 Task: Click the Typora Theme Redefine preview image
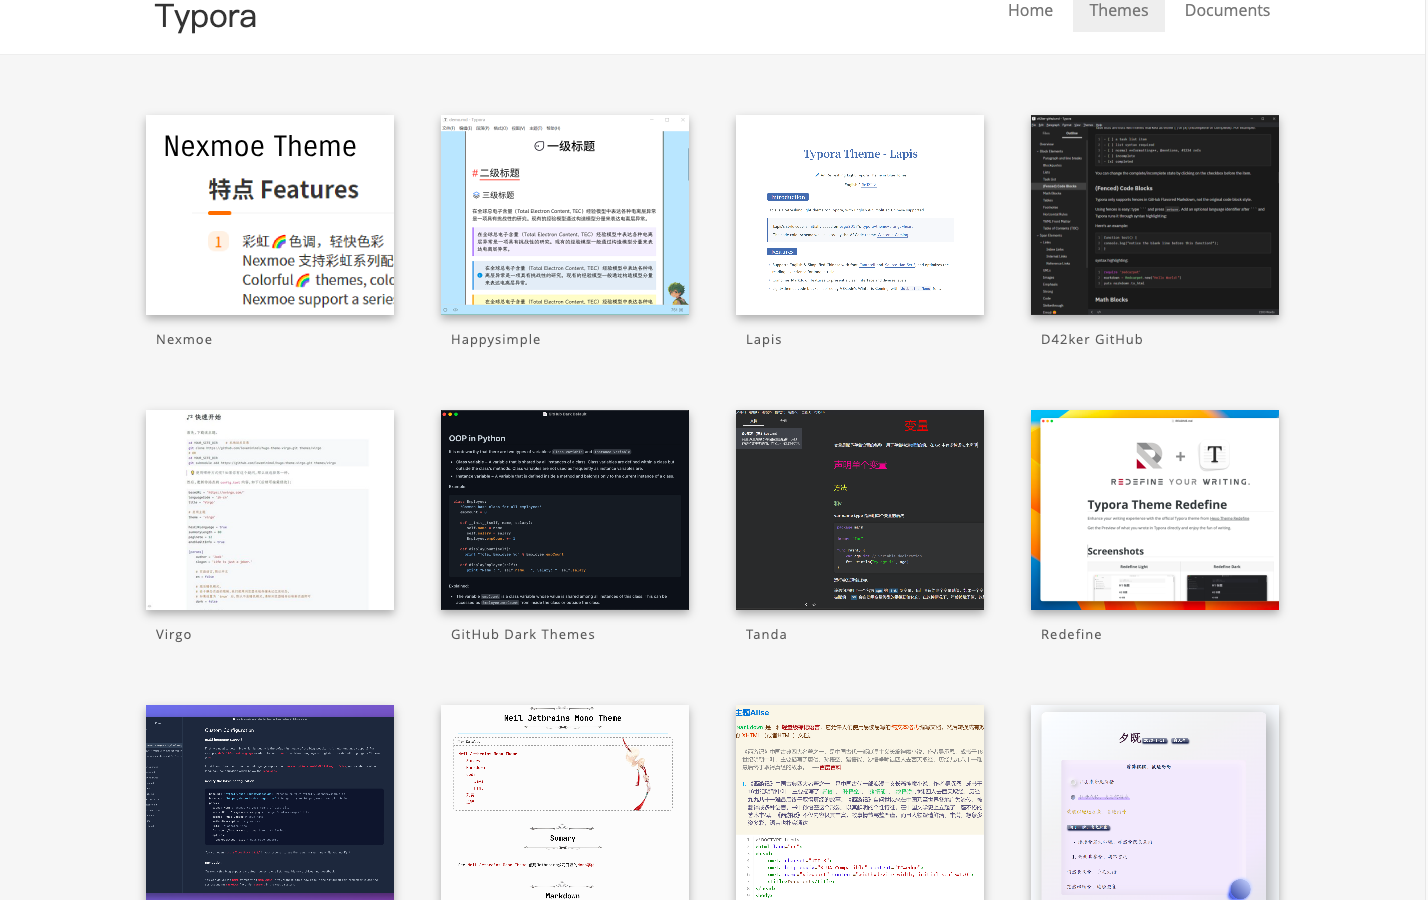(x=1155, y=510)
